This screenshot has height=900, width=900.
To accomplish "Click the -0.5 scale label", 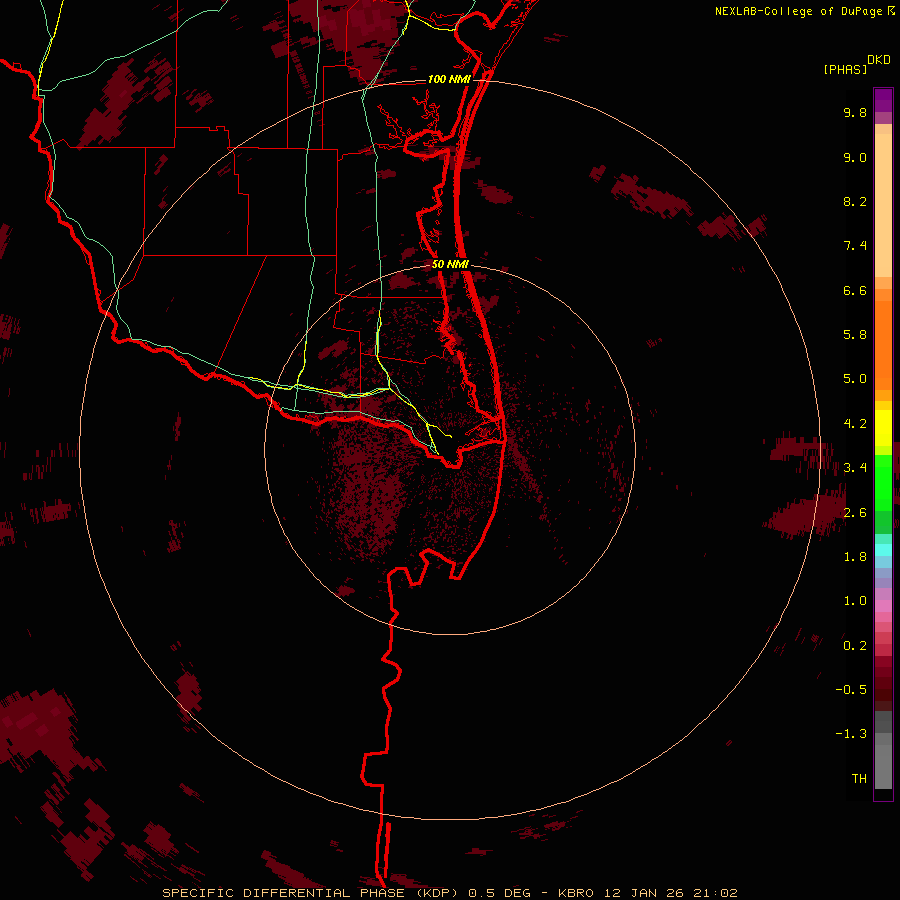I will (851, 690).
